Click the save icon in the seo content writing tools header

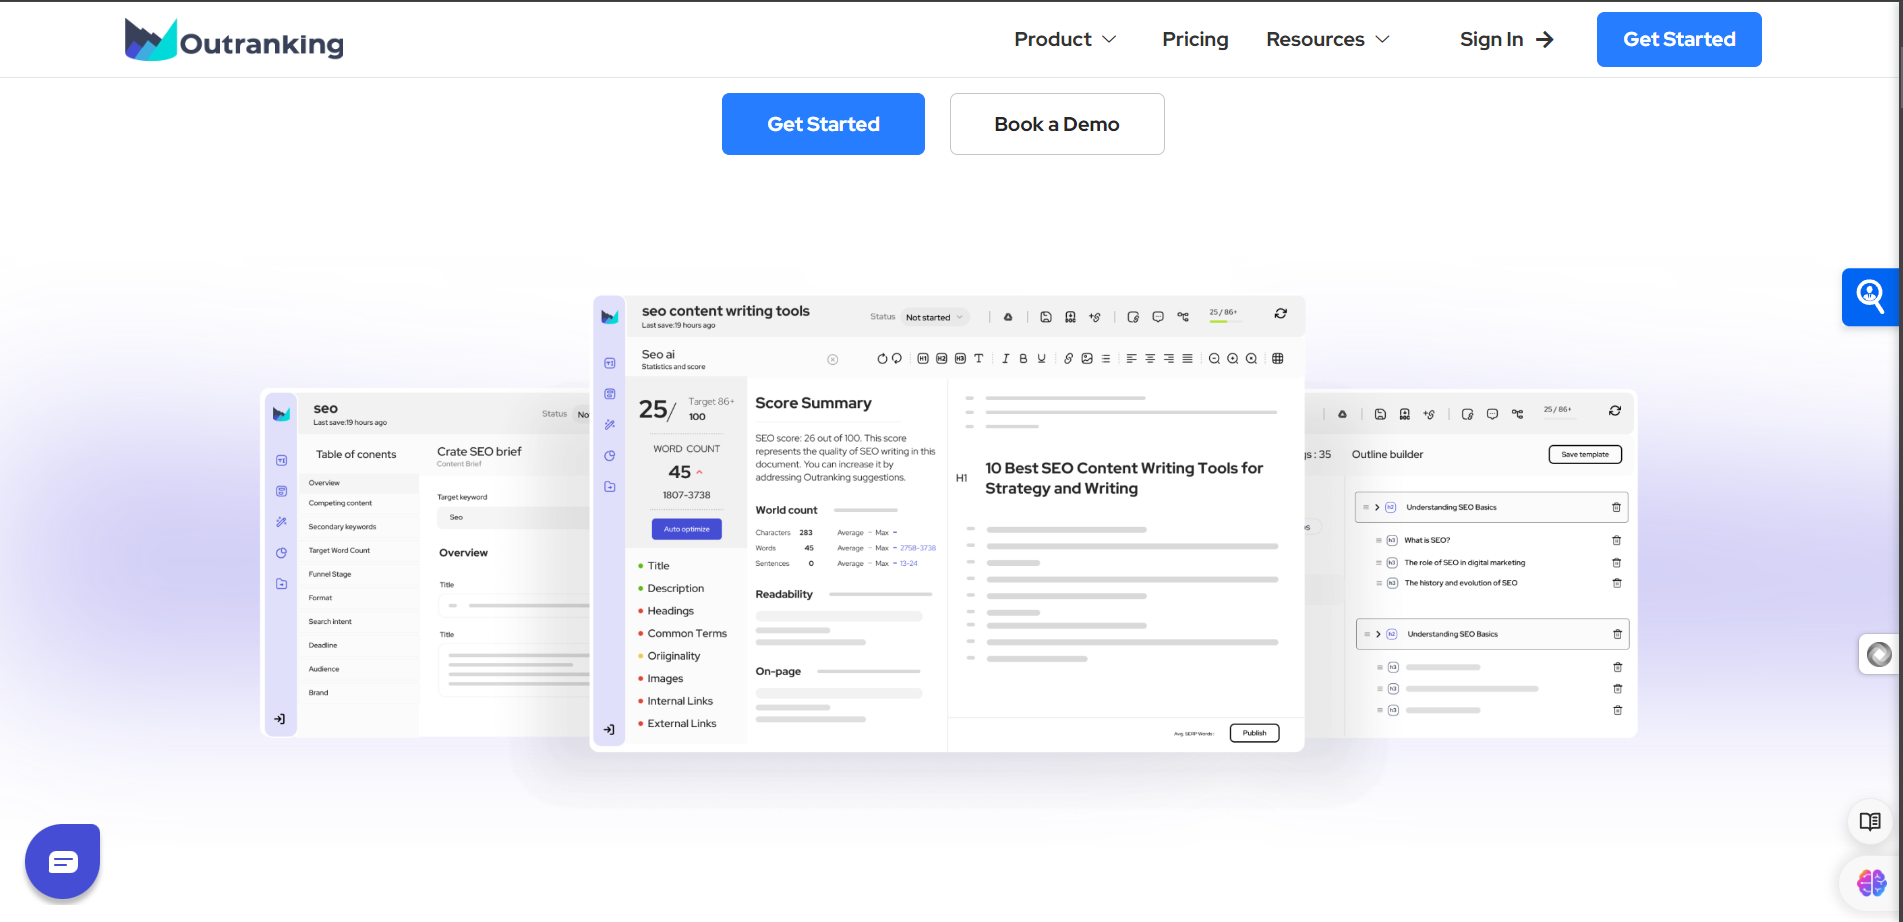1046,317
